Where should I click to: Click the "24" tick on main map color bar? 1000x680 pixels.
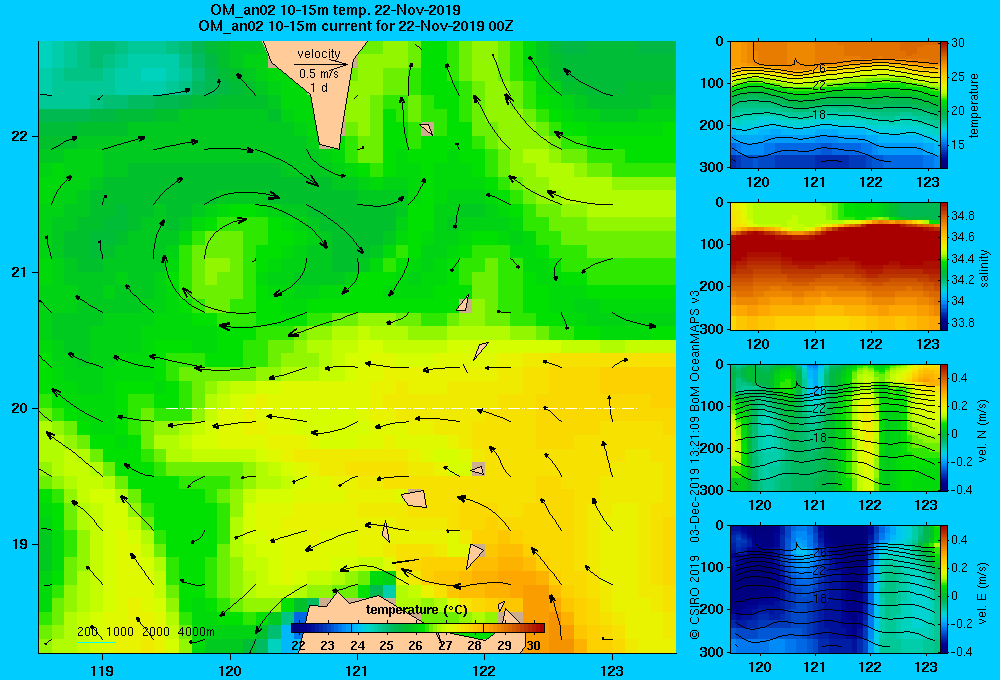tap(357, 645)
